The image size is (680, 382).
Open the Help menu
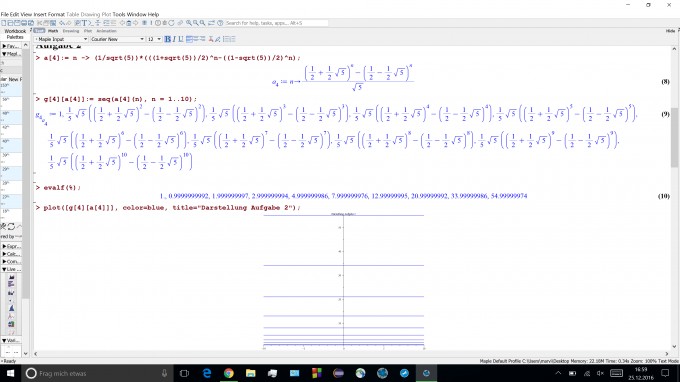153,14
